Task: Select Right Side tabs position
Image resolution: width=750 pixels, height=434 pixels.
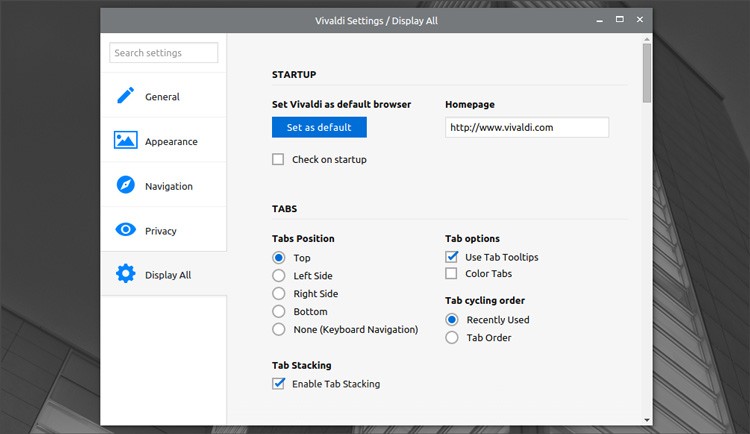Action: coord(279,293)
